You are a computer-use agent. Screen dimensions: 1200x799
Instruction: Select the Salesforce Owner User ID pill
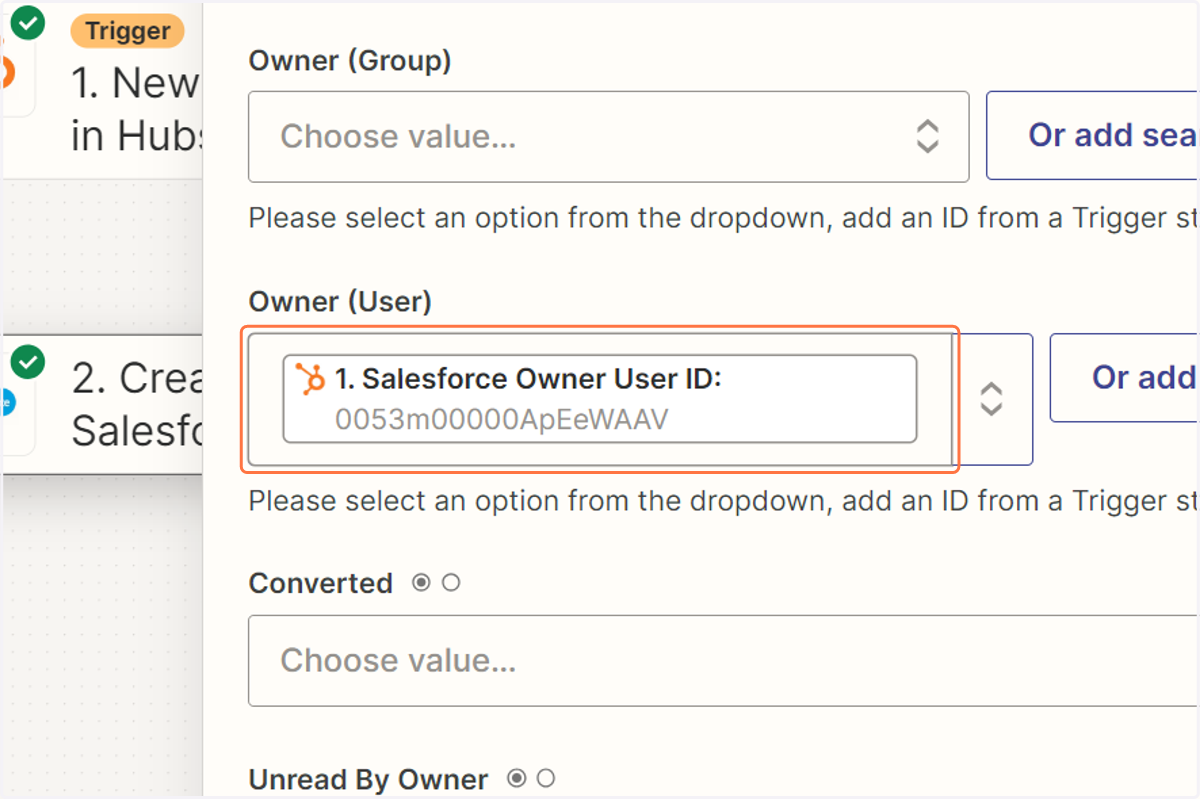tap(600, 398)
